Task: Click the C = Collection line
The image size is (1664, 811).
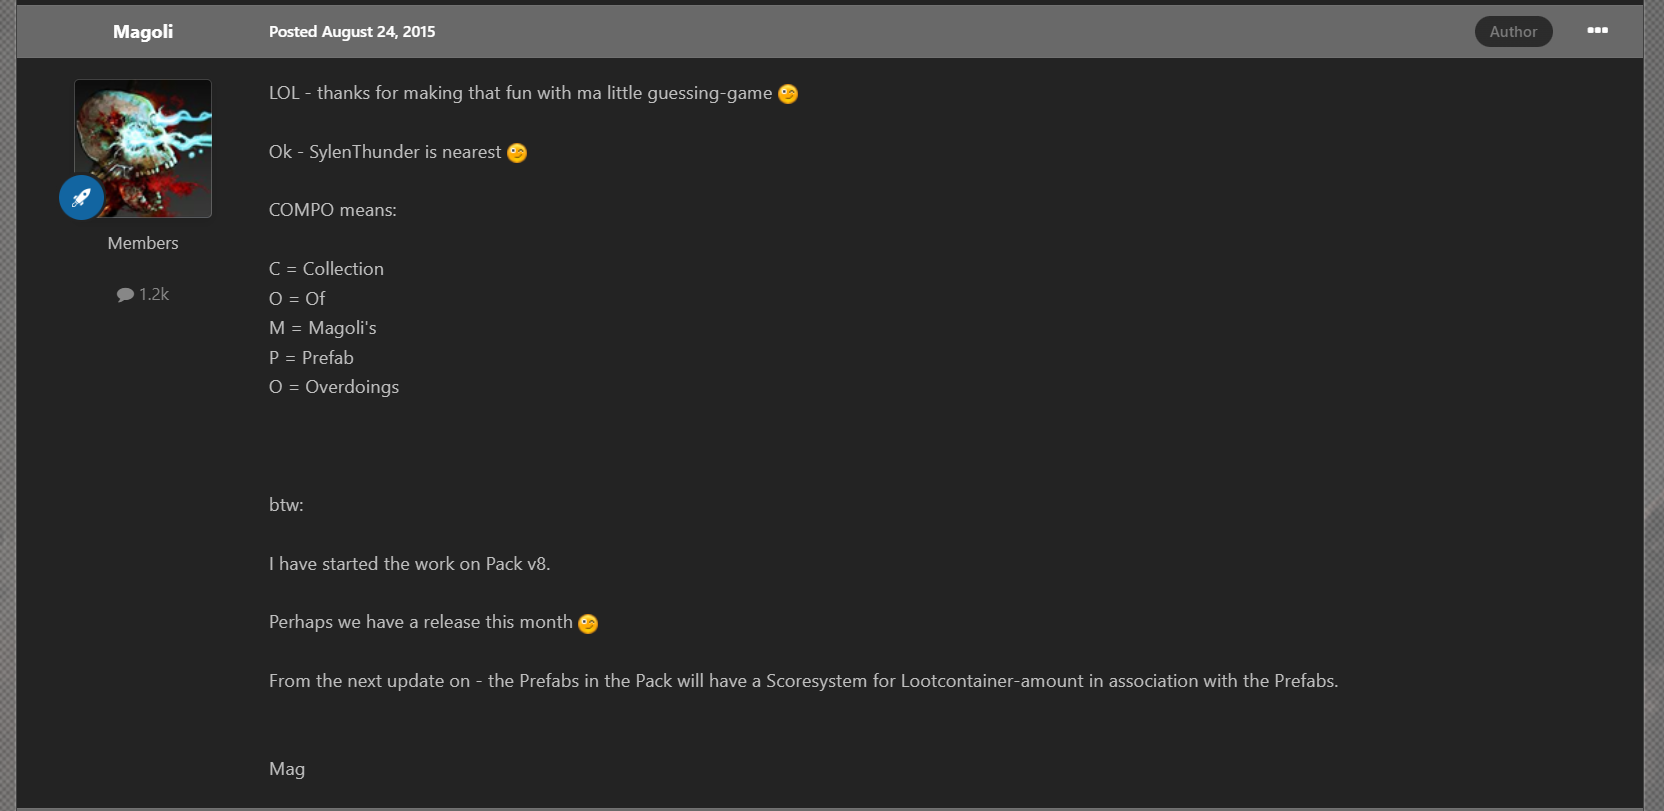Action: (x=326, y=269)
